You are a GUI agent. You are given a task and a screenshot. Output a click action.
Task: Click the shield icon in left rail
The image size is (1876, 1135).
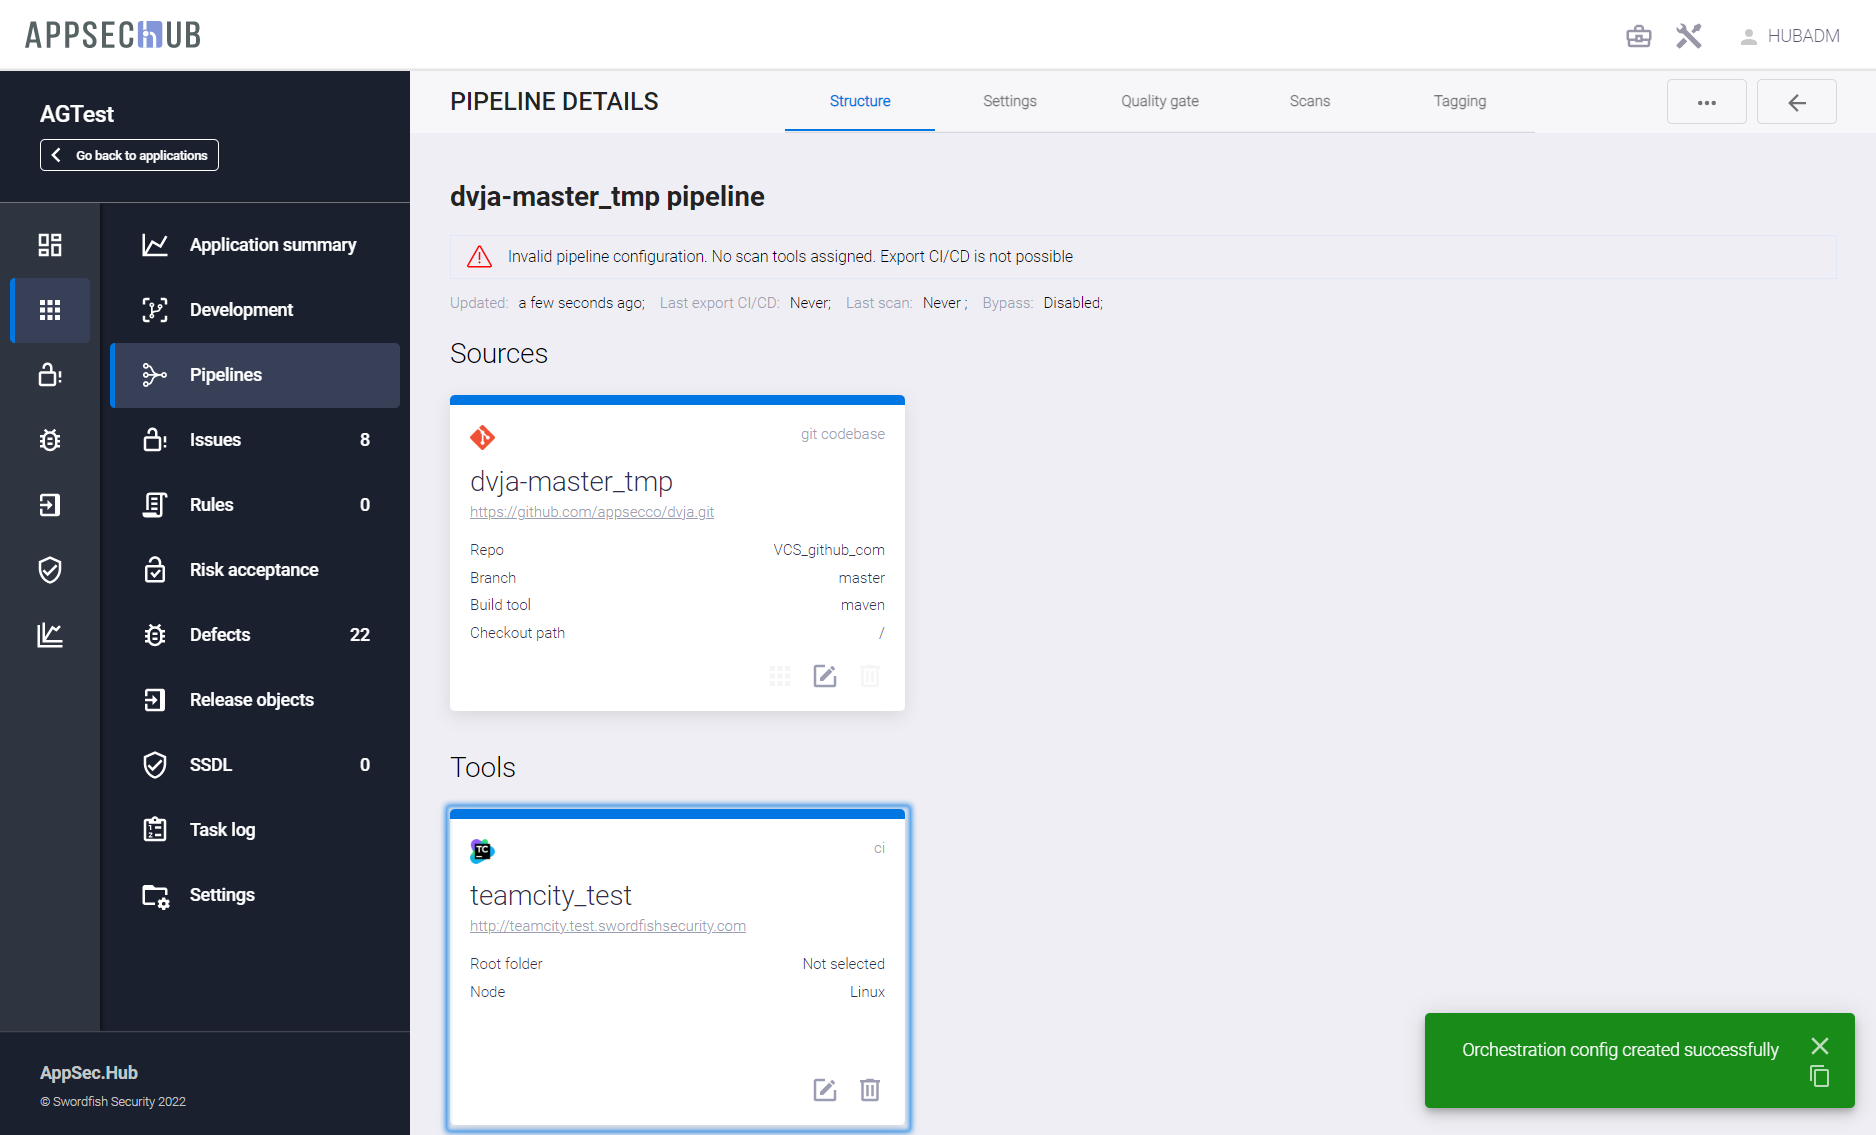point(50,570)
